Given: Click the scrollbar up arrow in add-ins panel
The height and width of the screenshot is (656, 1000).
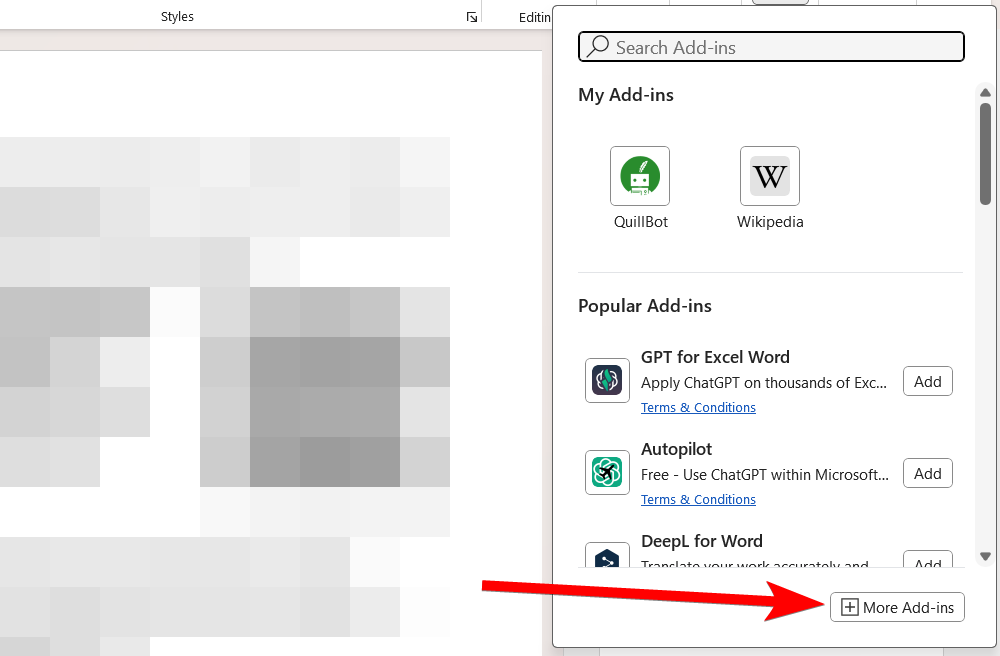Looking at the screenshot, I should [985, 92].
